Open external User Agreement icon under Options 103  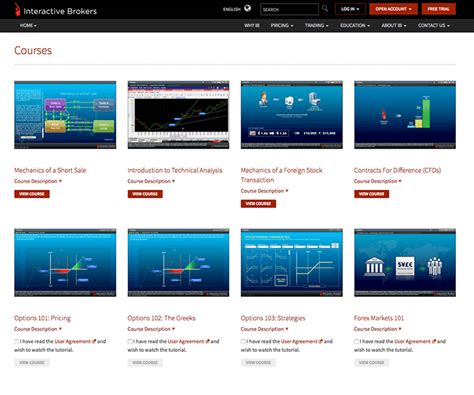tap(321, 341)
